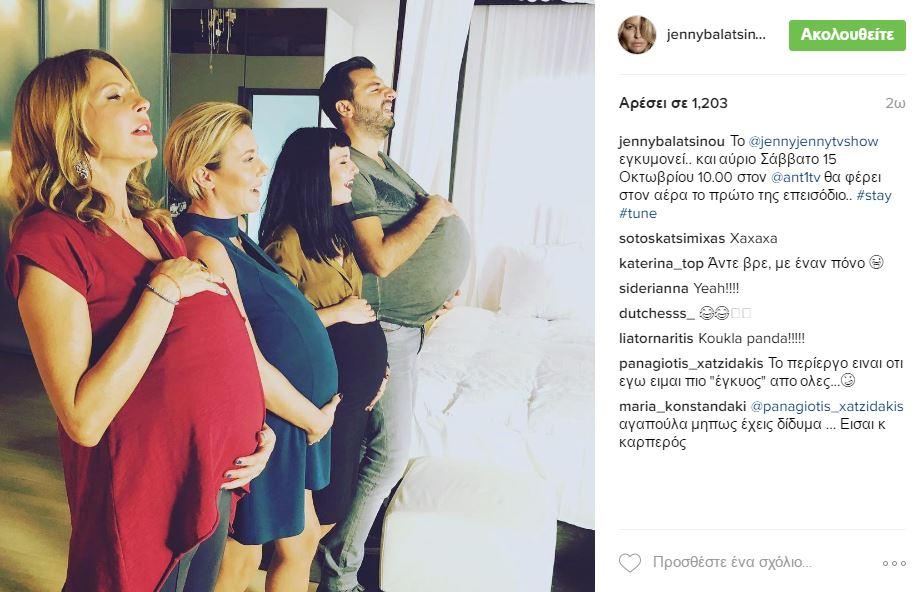Open commenter liatornaritis profile
The height and width of the screenshot is (592, 918).
coord(656,338)
